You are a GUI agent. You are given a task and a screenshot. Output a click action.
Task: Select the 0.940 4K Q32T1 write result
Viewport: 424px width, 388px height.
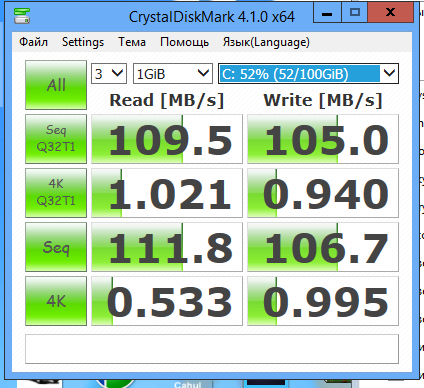click(x=323, y=193)
